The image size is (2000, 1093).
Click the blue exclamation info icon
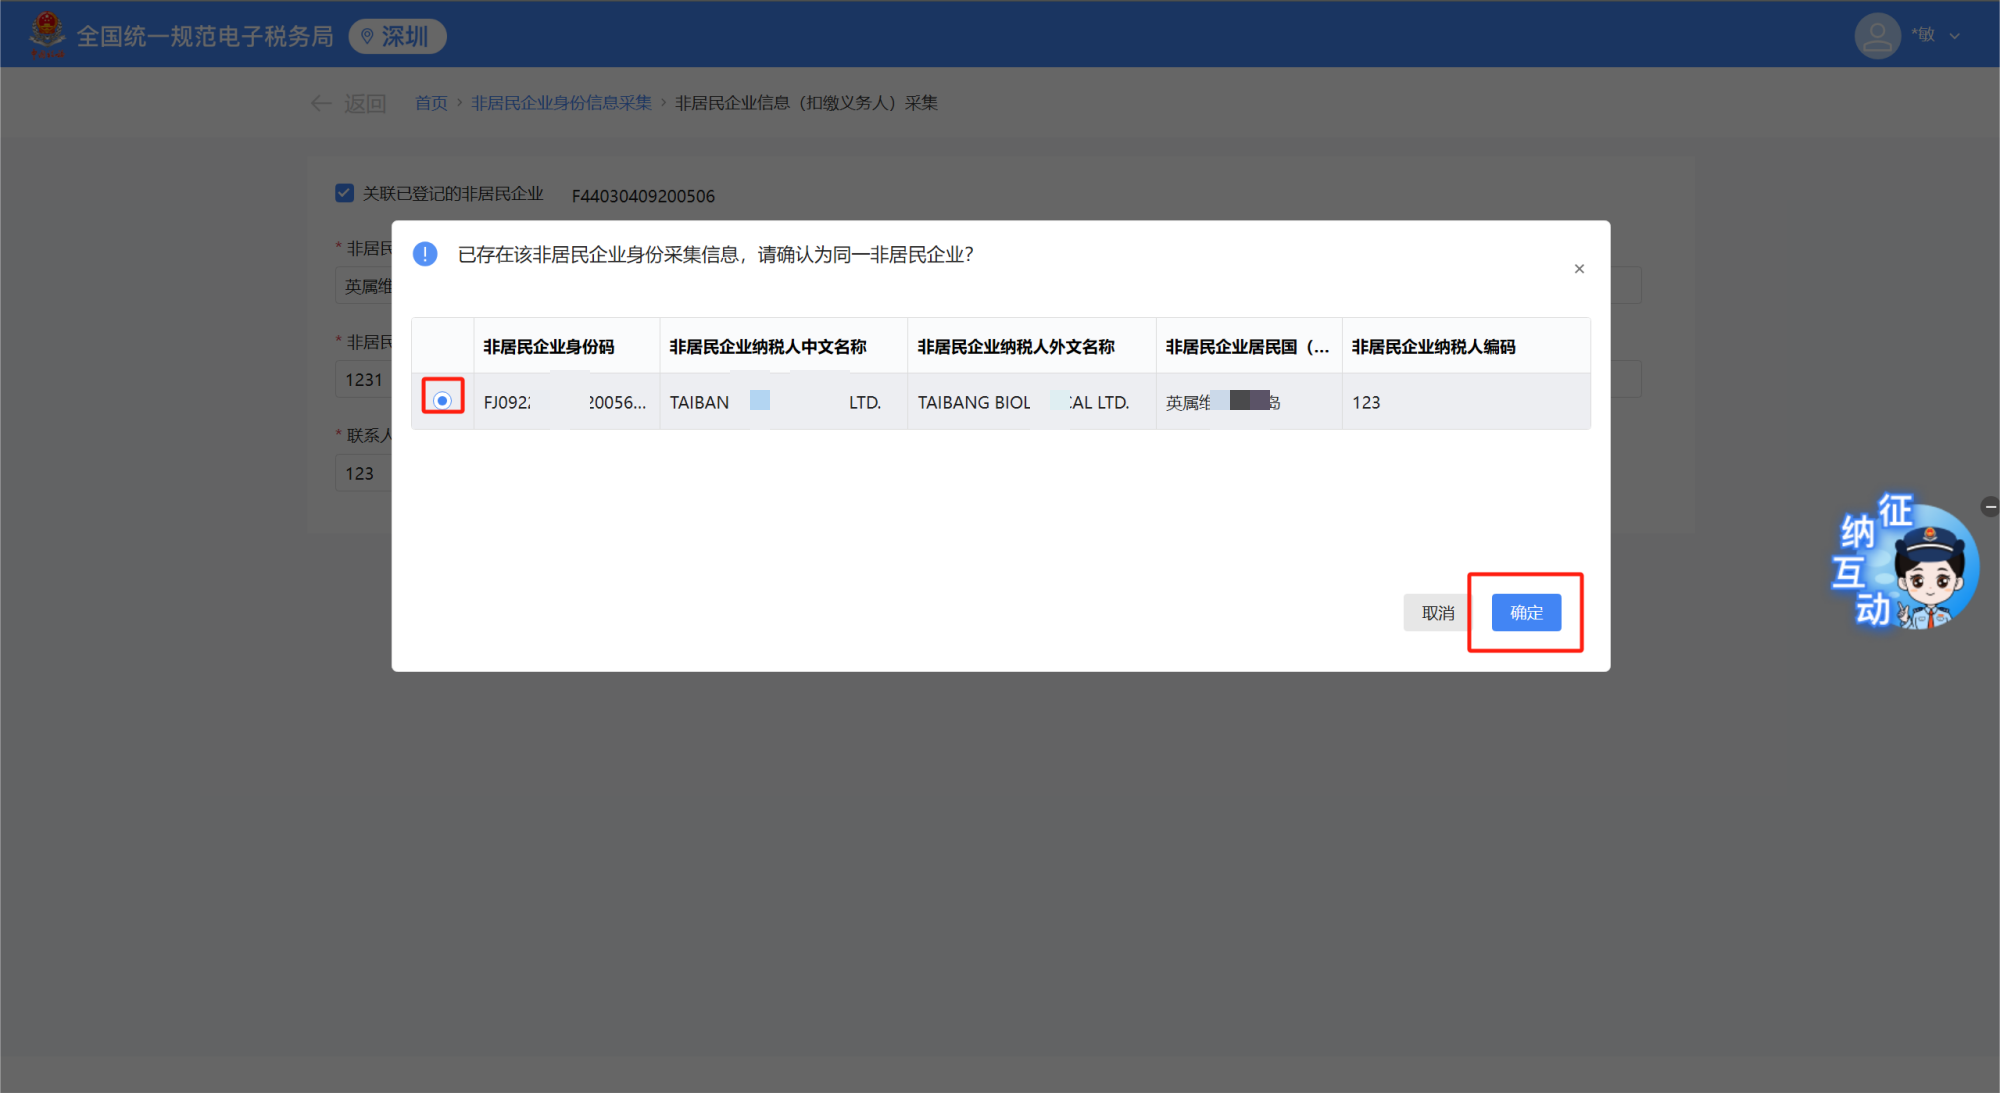[x=425, y=254]
